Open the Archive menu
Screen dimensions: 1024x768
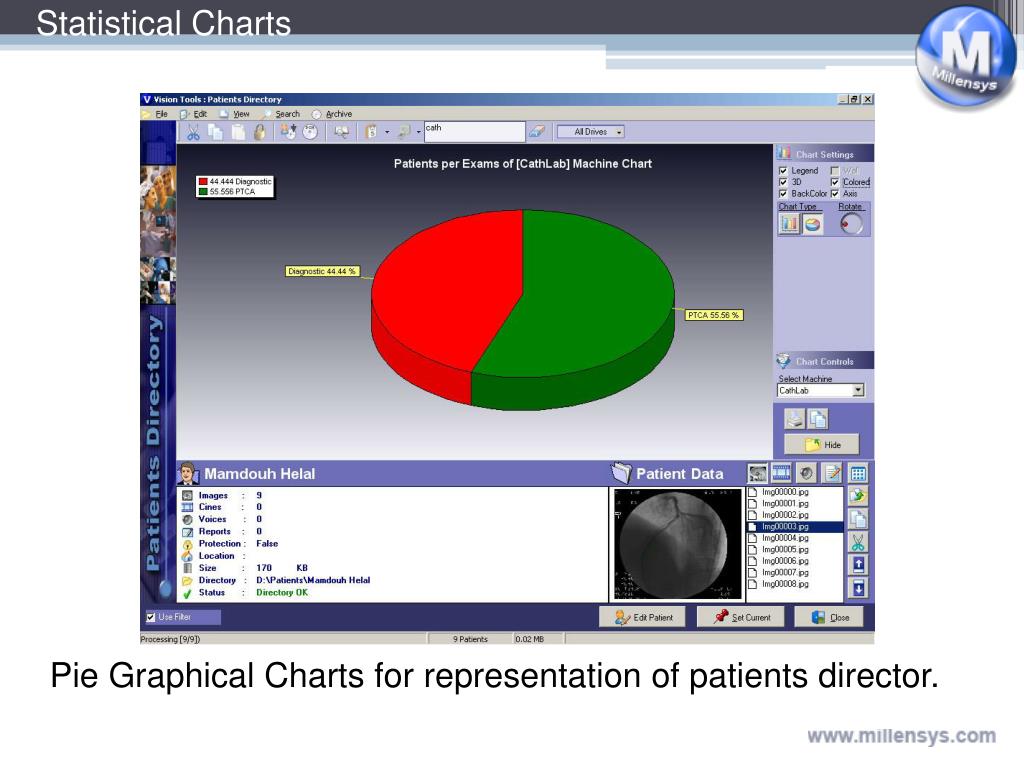339,114
